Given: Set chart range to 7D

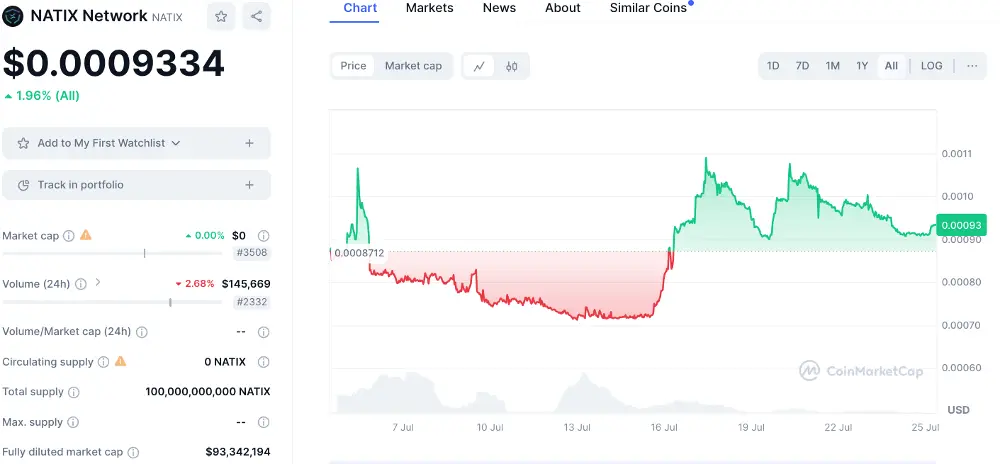Looking at the screenshot, I should point(802,66).
